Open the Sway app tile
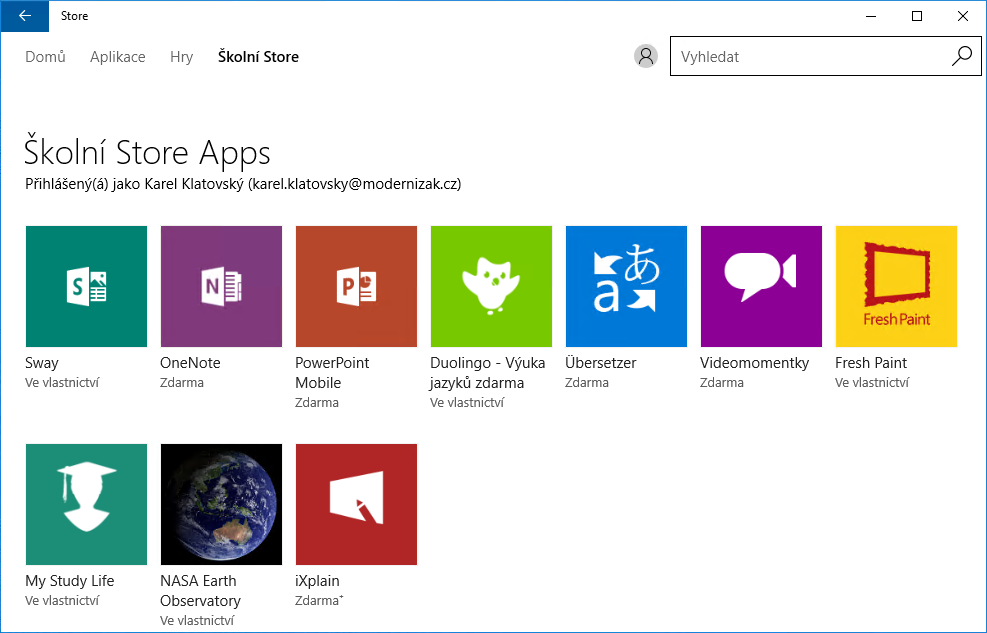Image resolution: width=987 pixels, height=633 pixels. [x=86, y=286]
